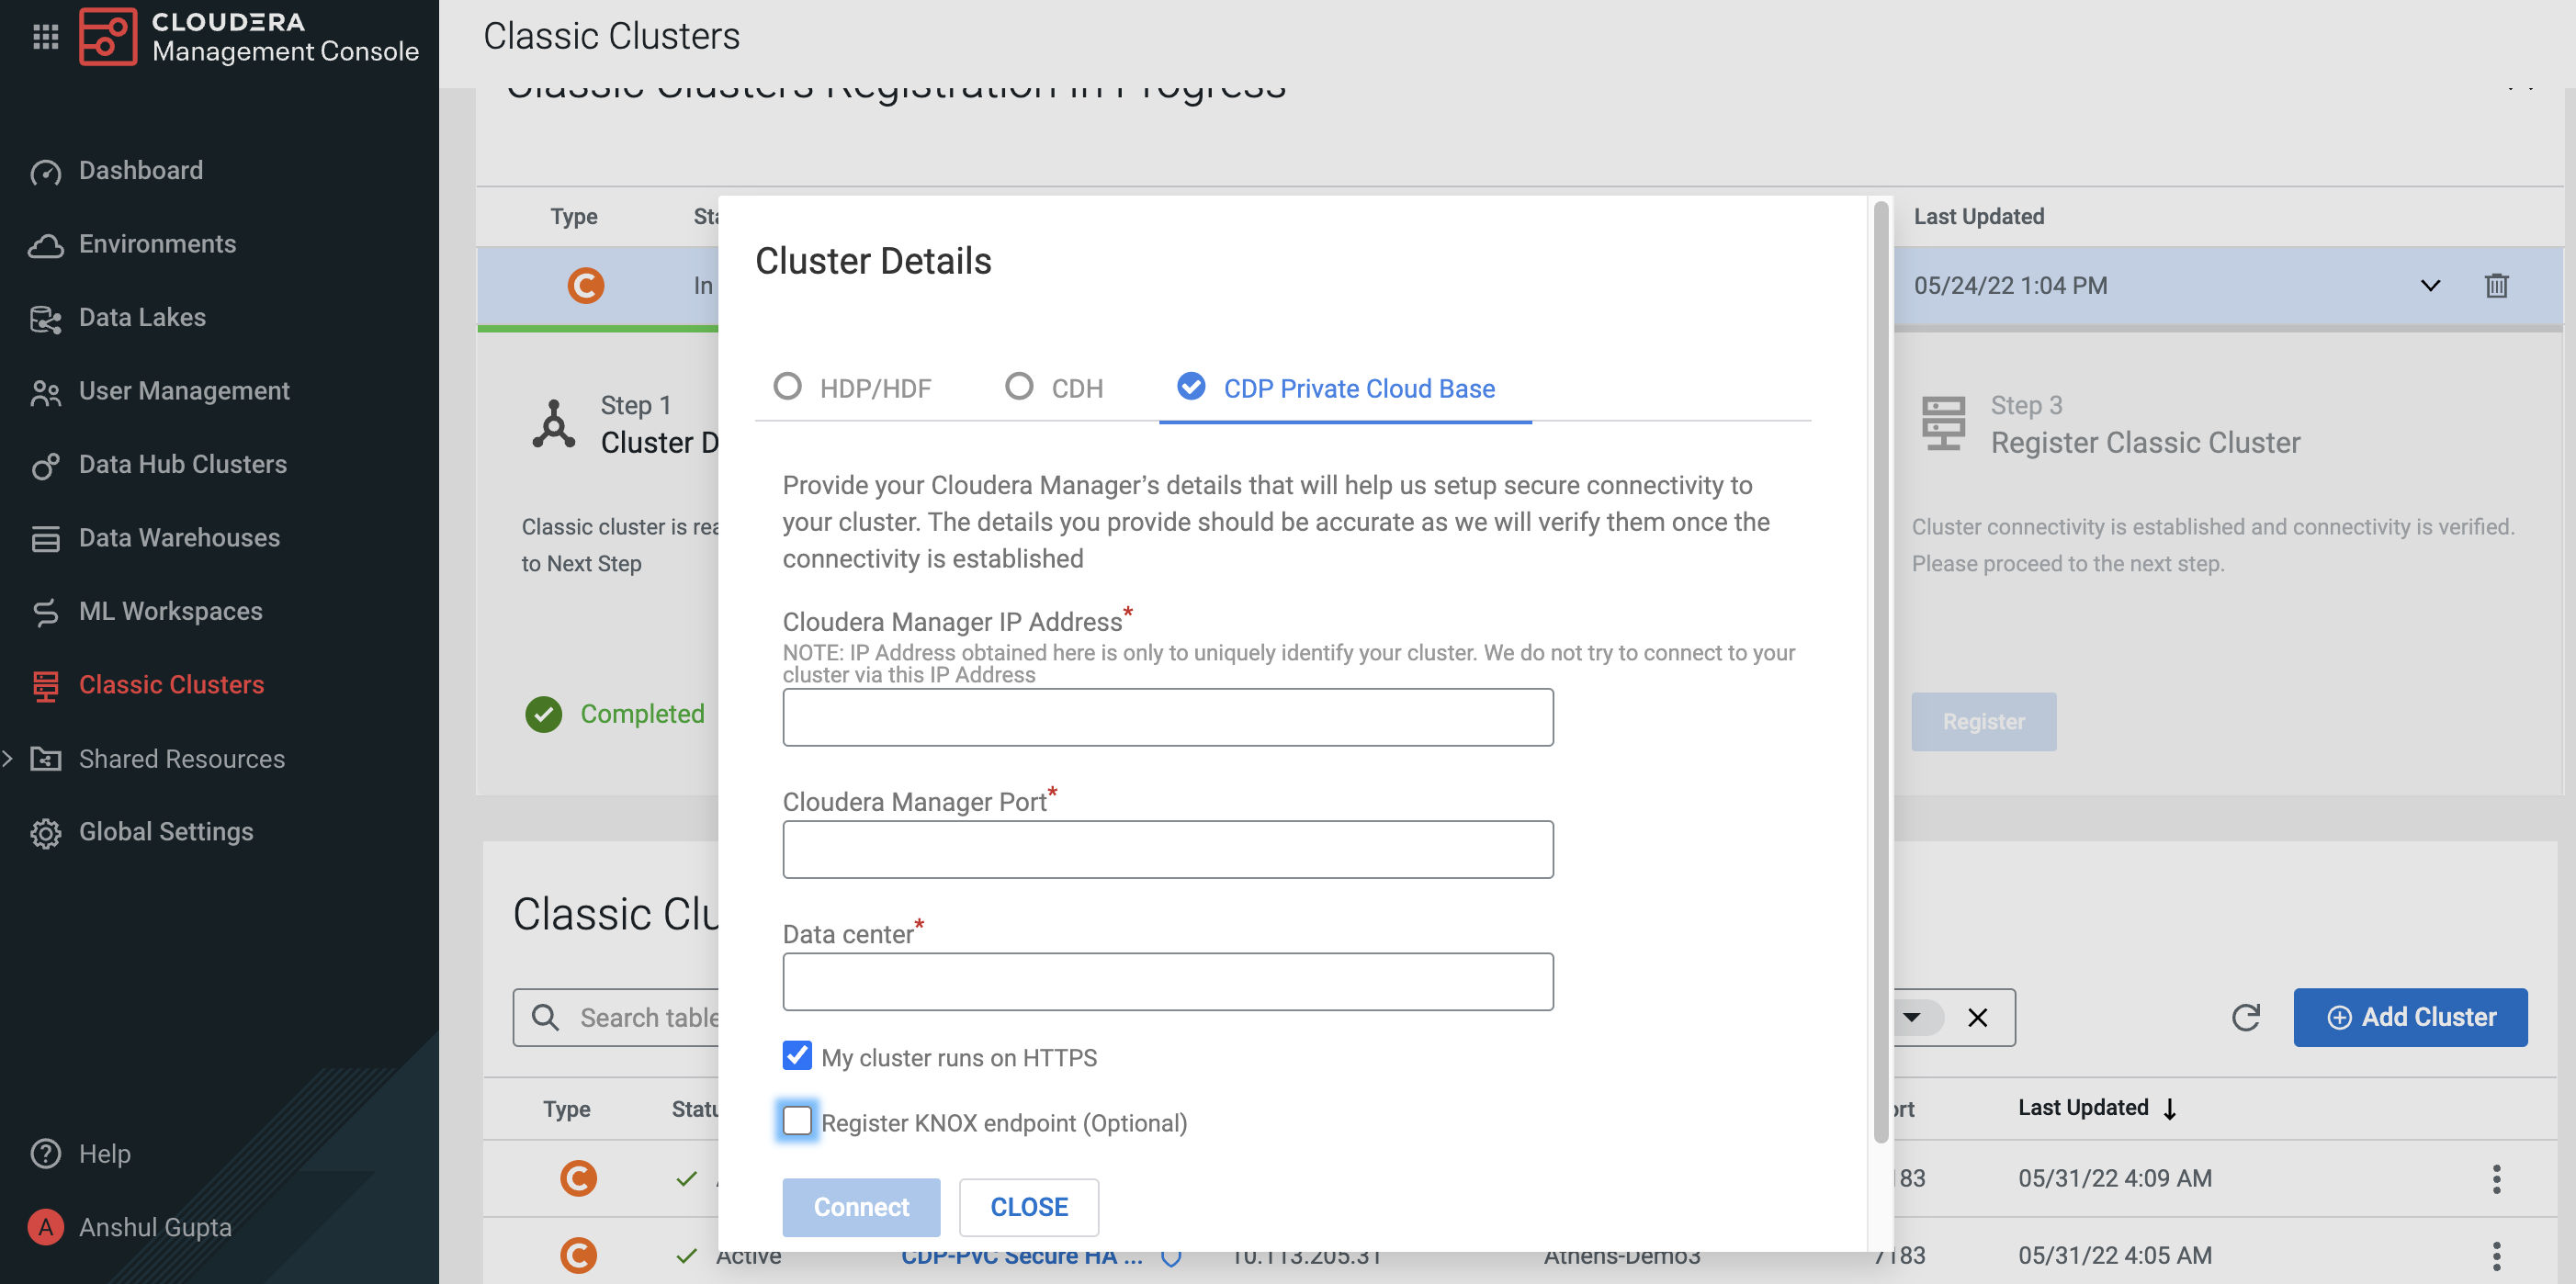Click the Add Cluster button
The width and height of the screenshot is (2576, 1284).
click(x=2411, y=1017)
